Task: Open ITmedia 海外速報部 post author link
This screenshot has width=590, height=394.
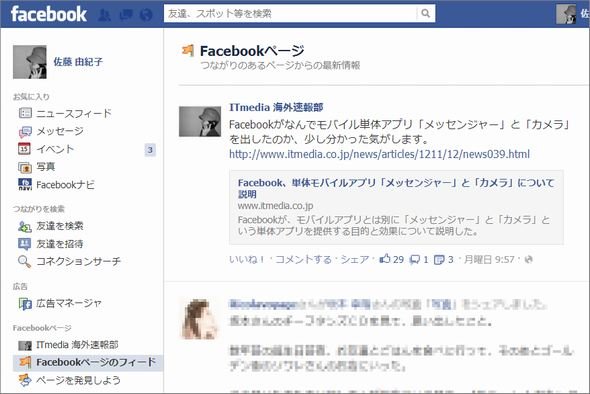Action: pyautogui.click(x=276, y=107)
